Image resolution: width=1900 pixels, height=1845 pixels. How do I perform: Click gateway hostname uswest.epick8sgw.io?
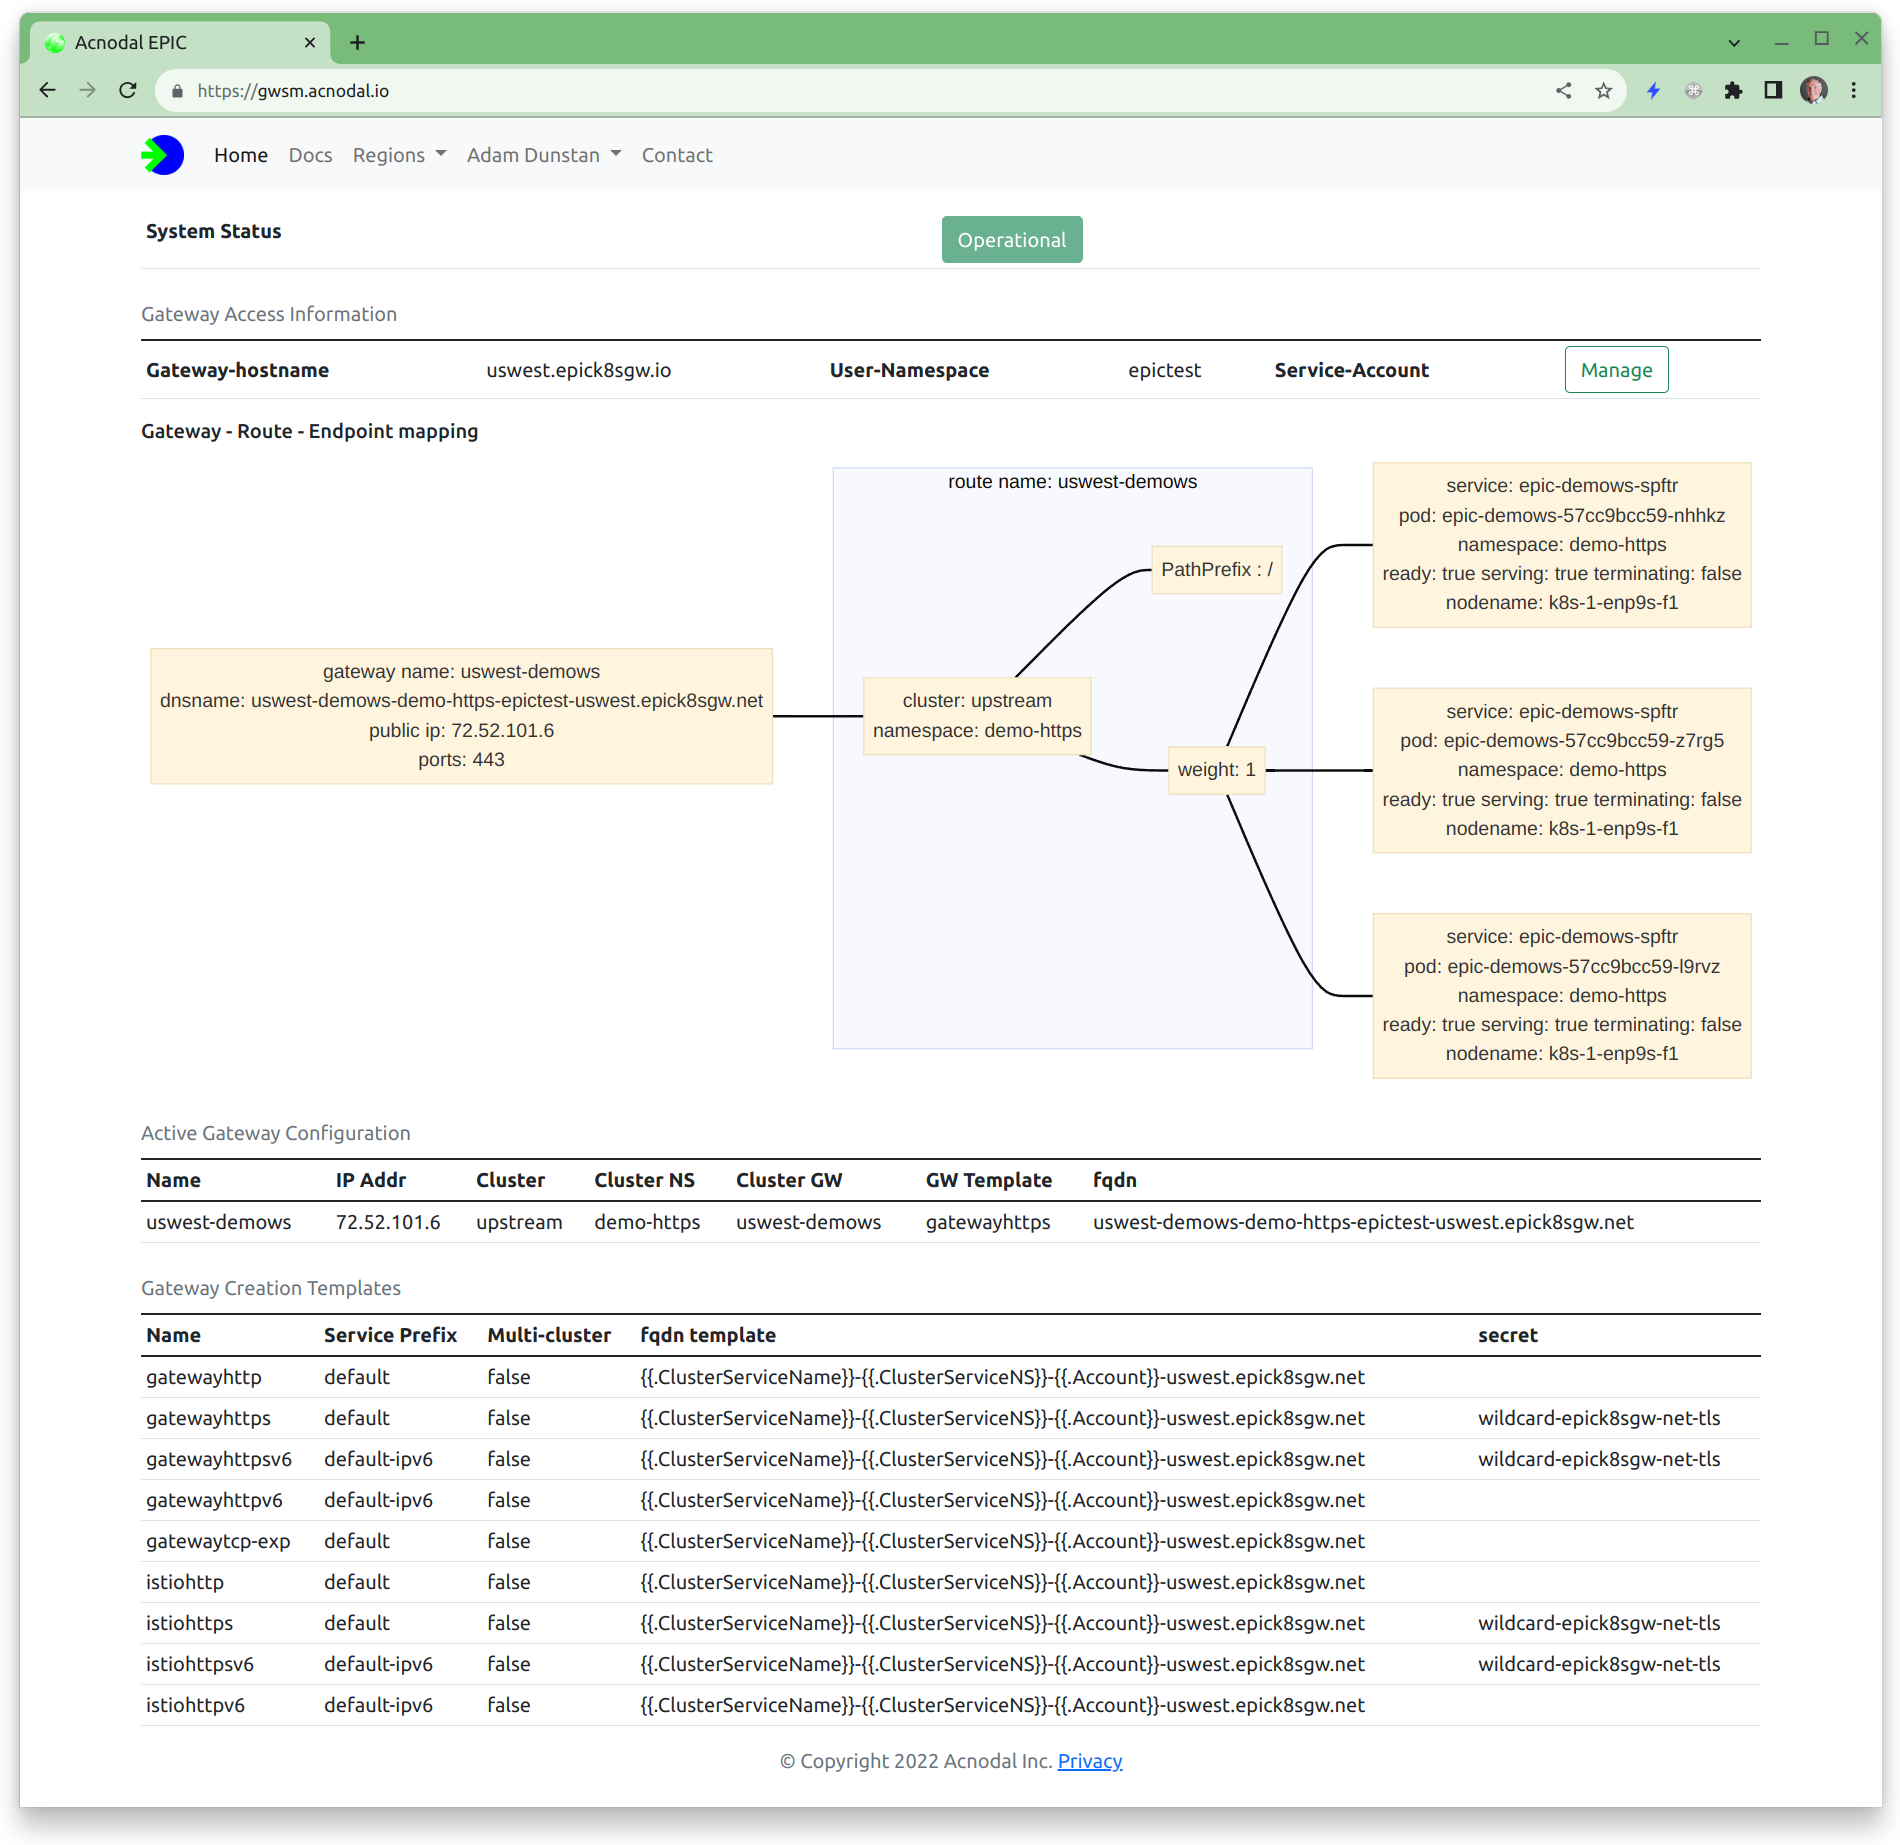(x=579, y=370)
